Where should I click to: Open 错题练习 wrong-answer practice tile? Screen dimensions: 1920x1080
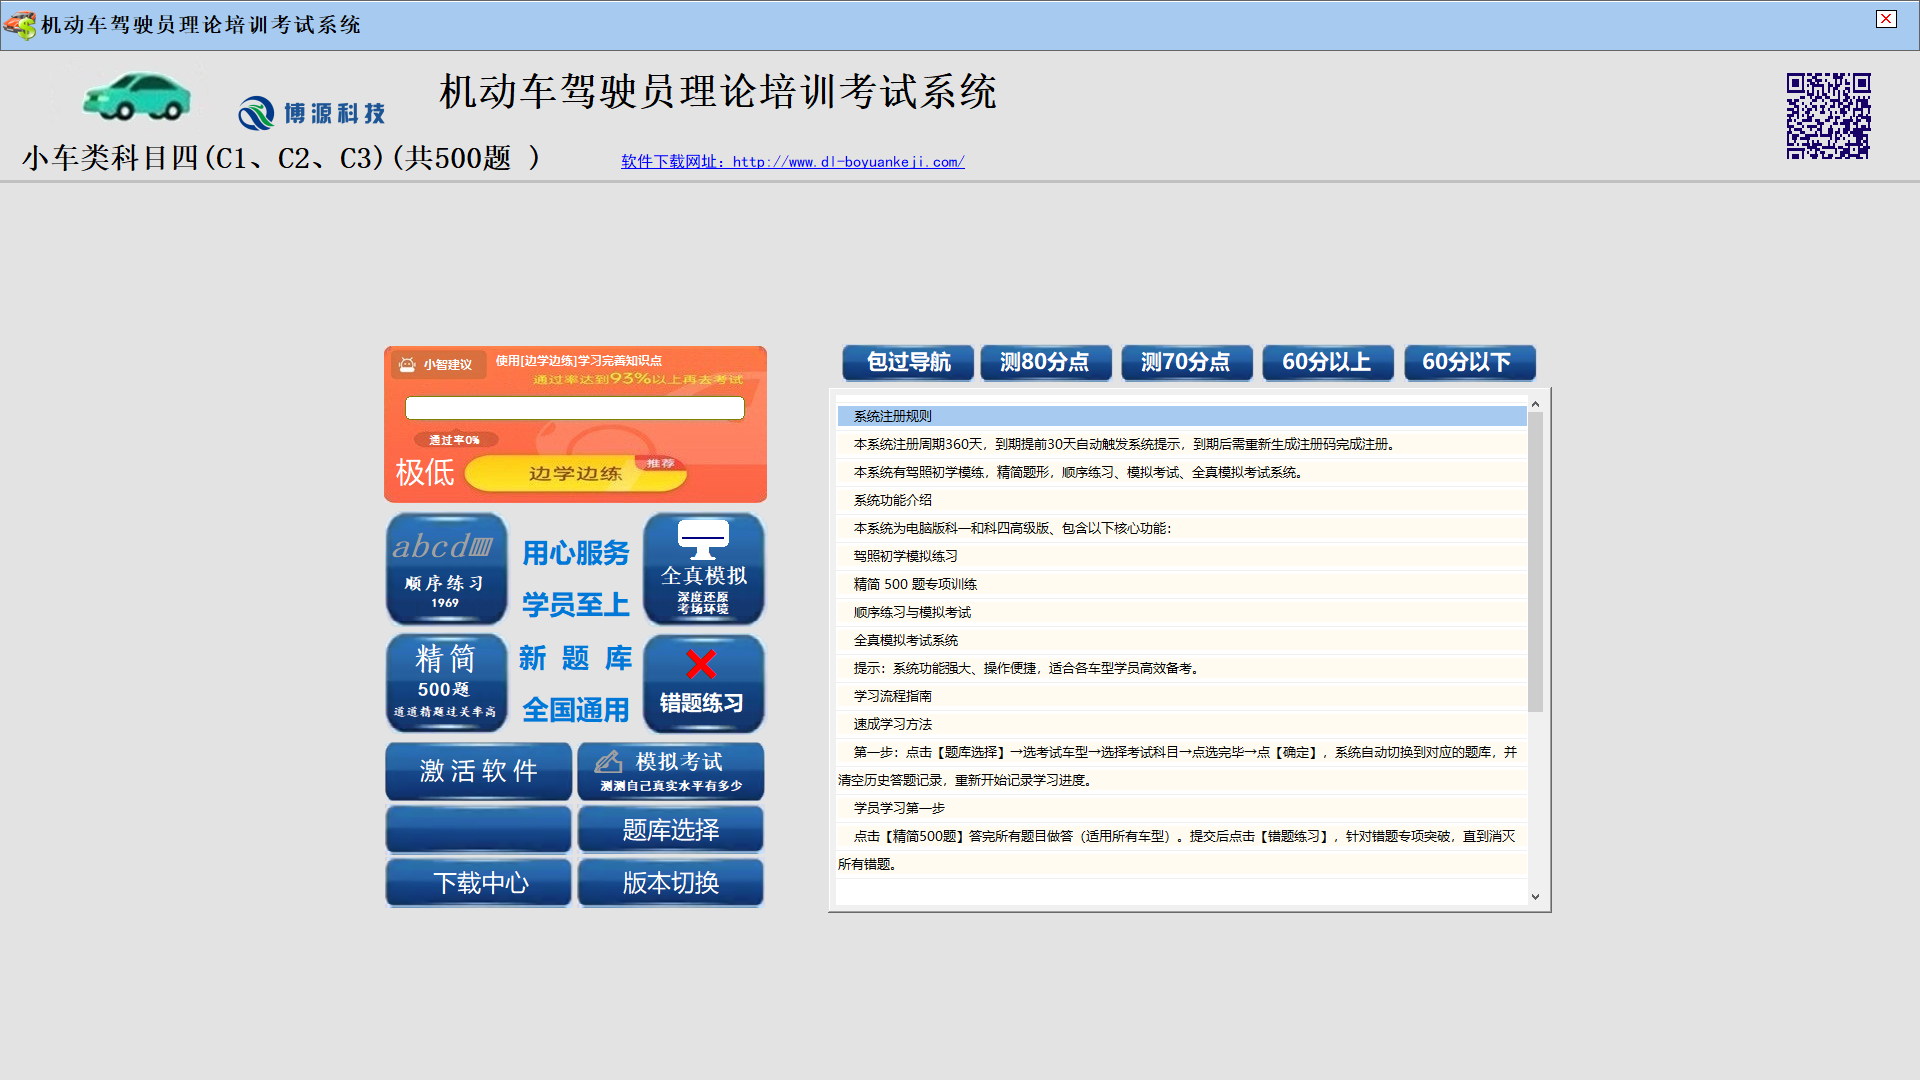coord(703,684)
